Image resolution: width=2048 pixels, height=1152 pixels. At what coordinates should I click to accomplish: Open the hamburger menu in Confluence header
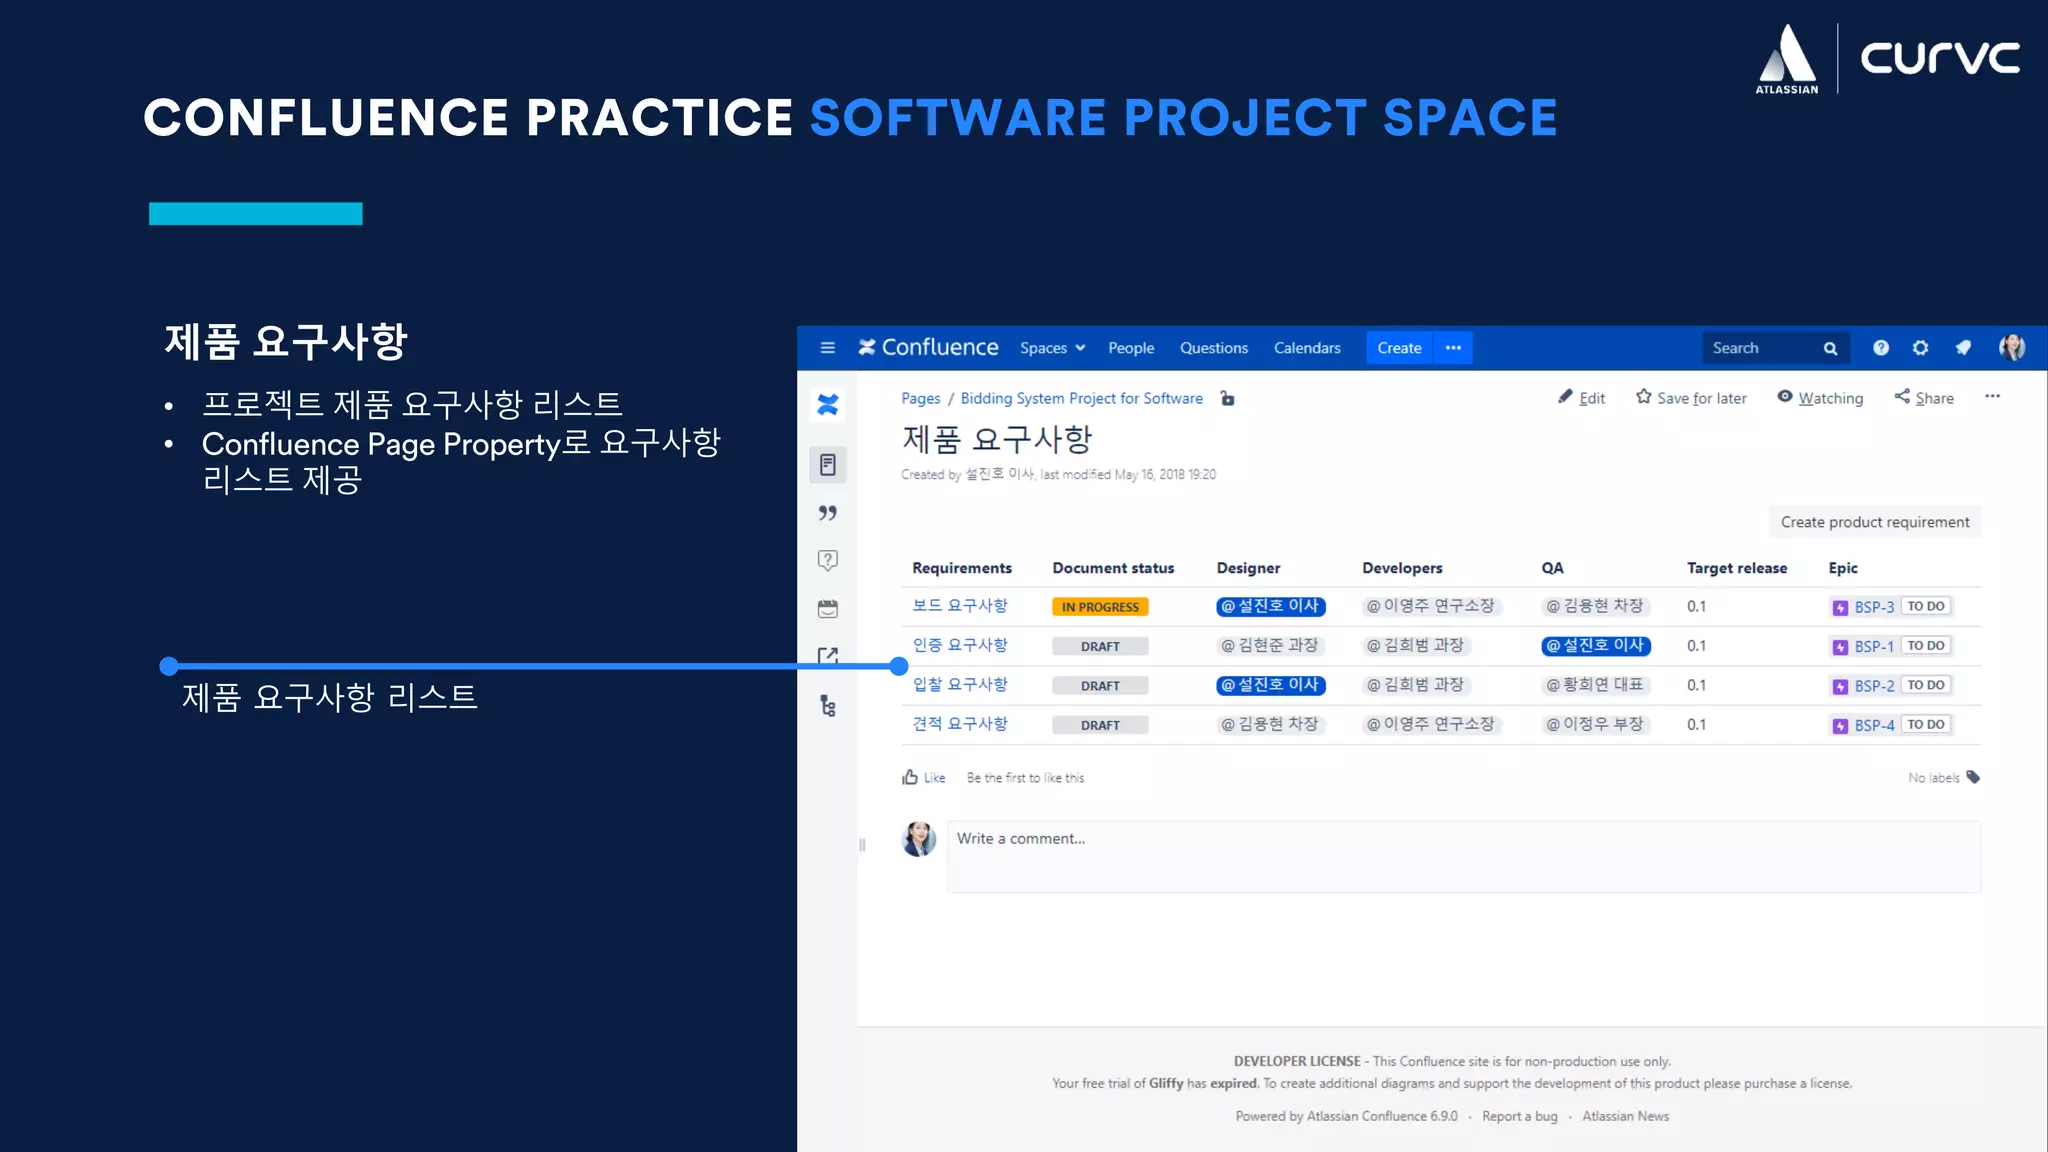pos(827,348)
